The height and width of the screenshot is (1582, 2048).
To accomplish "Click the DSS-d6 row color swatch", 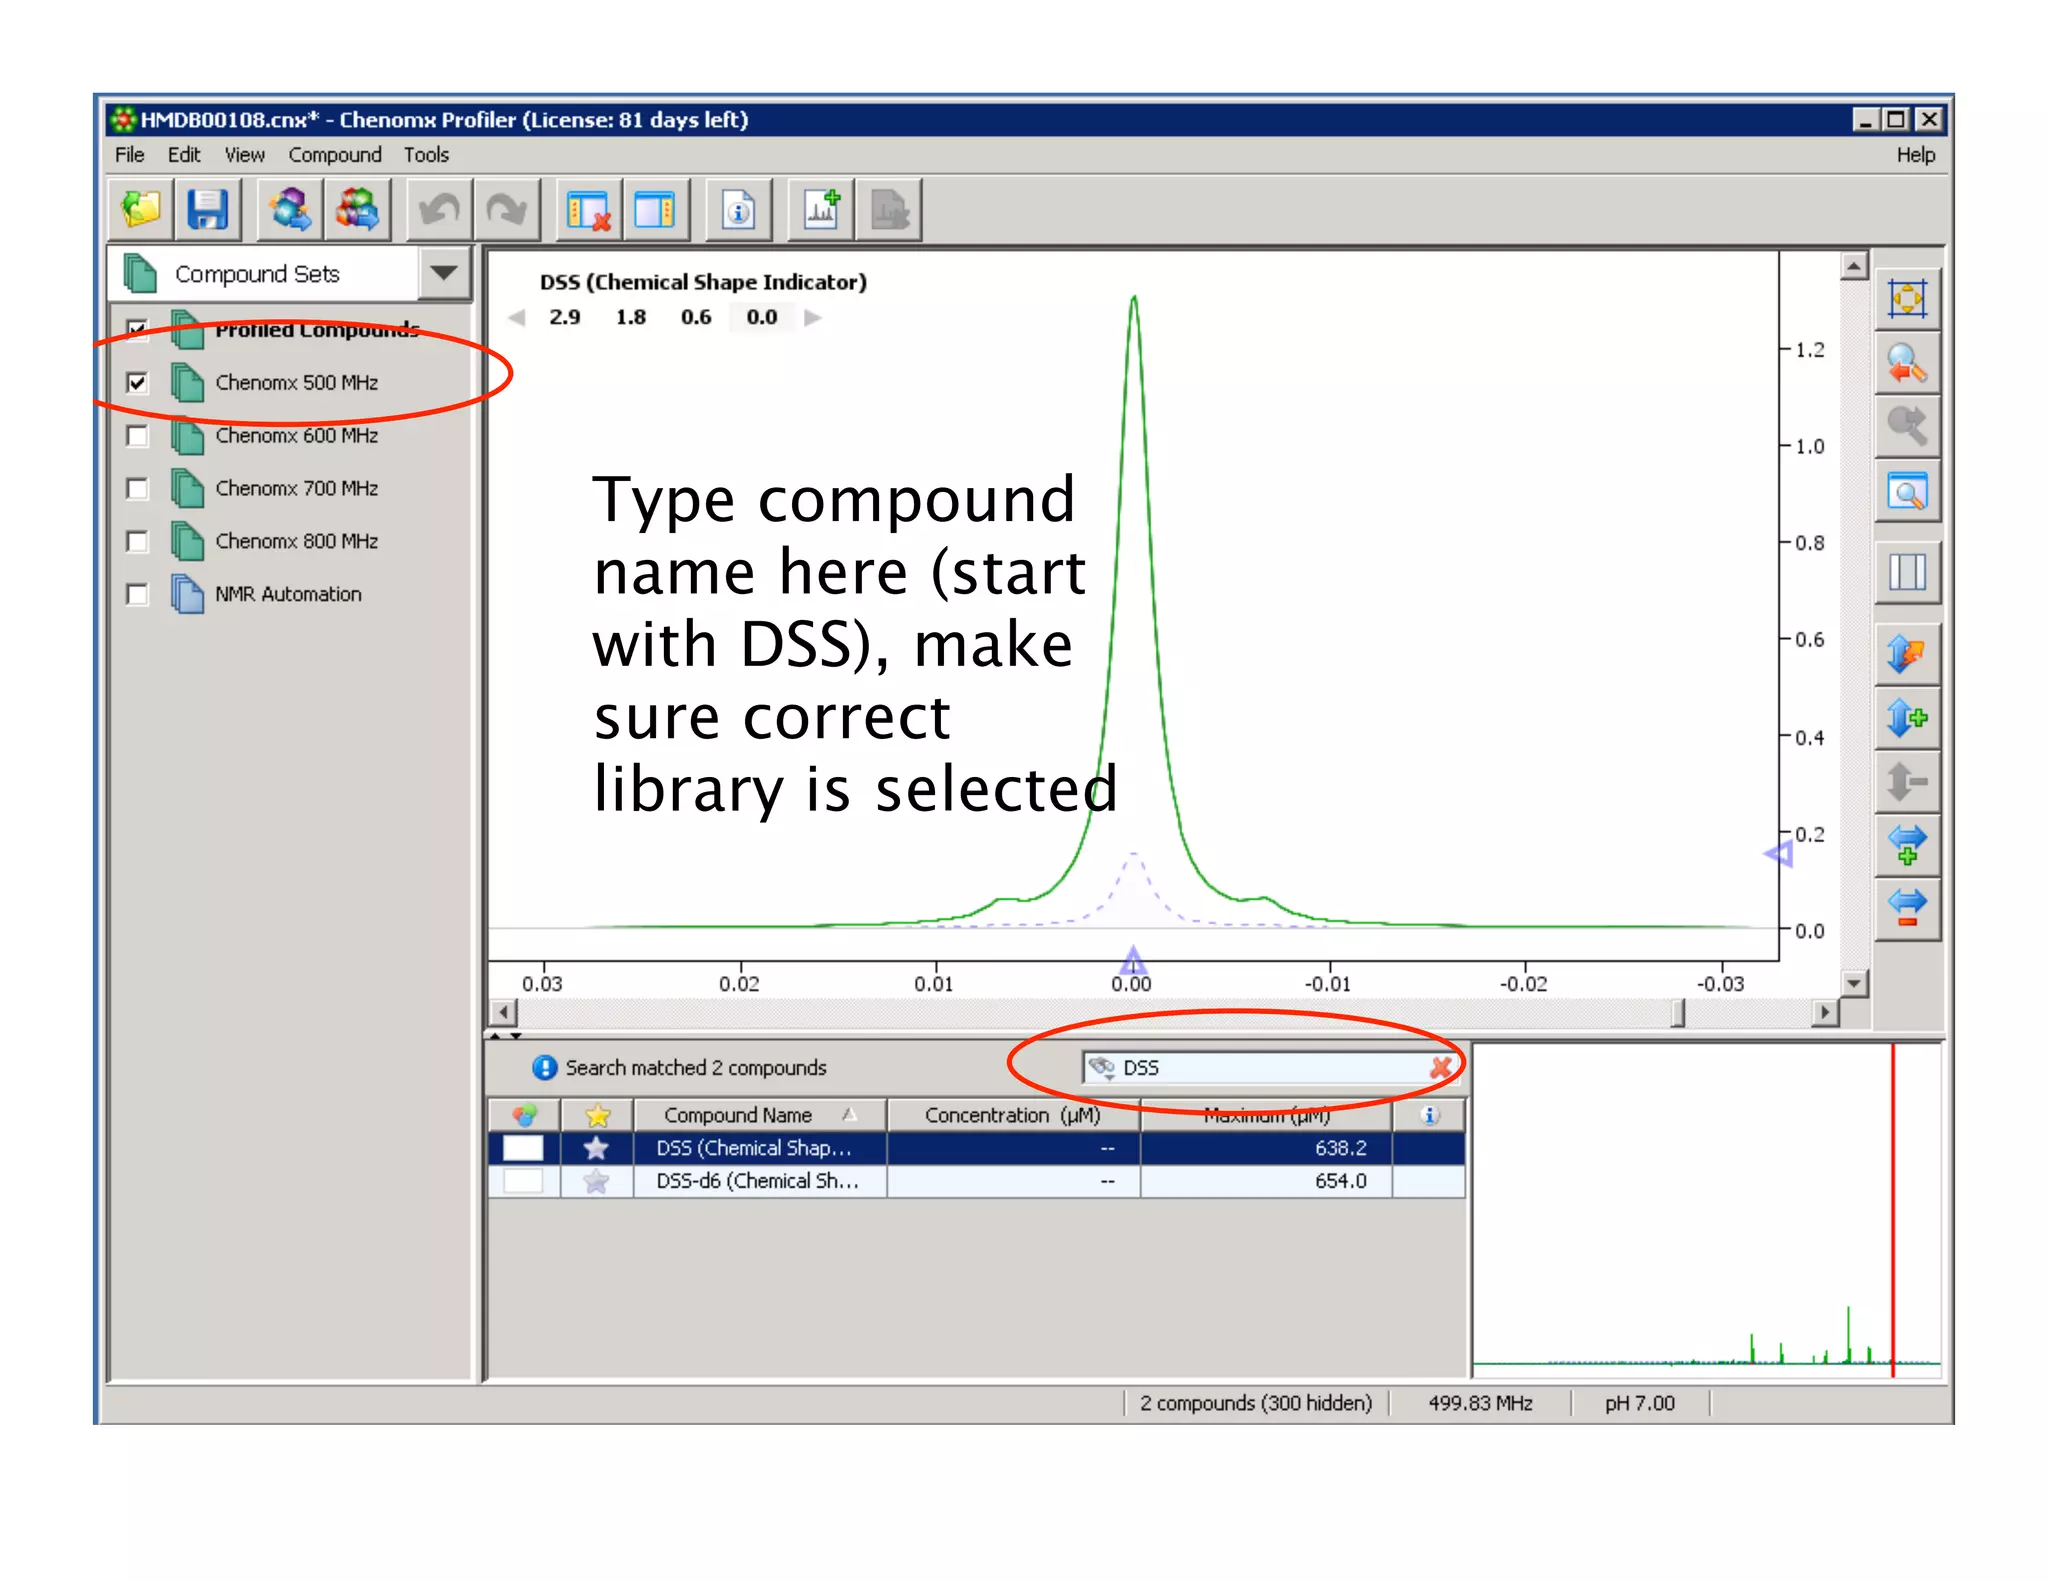I will coord(523,1181).
